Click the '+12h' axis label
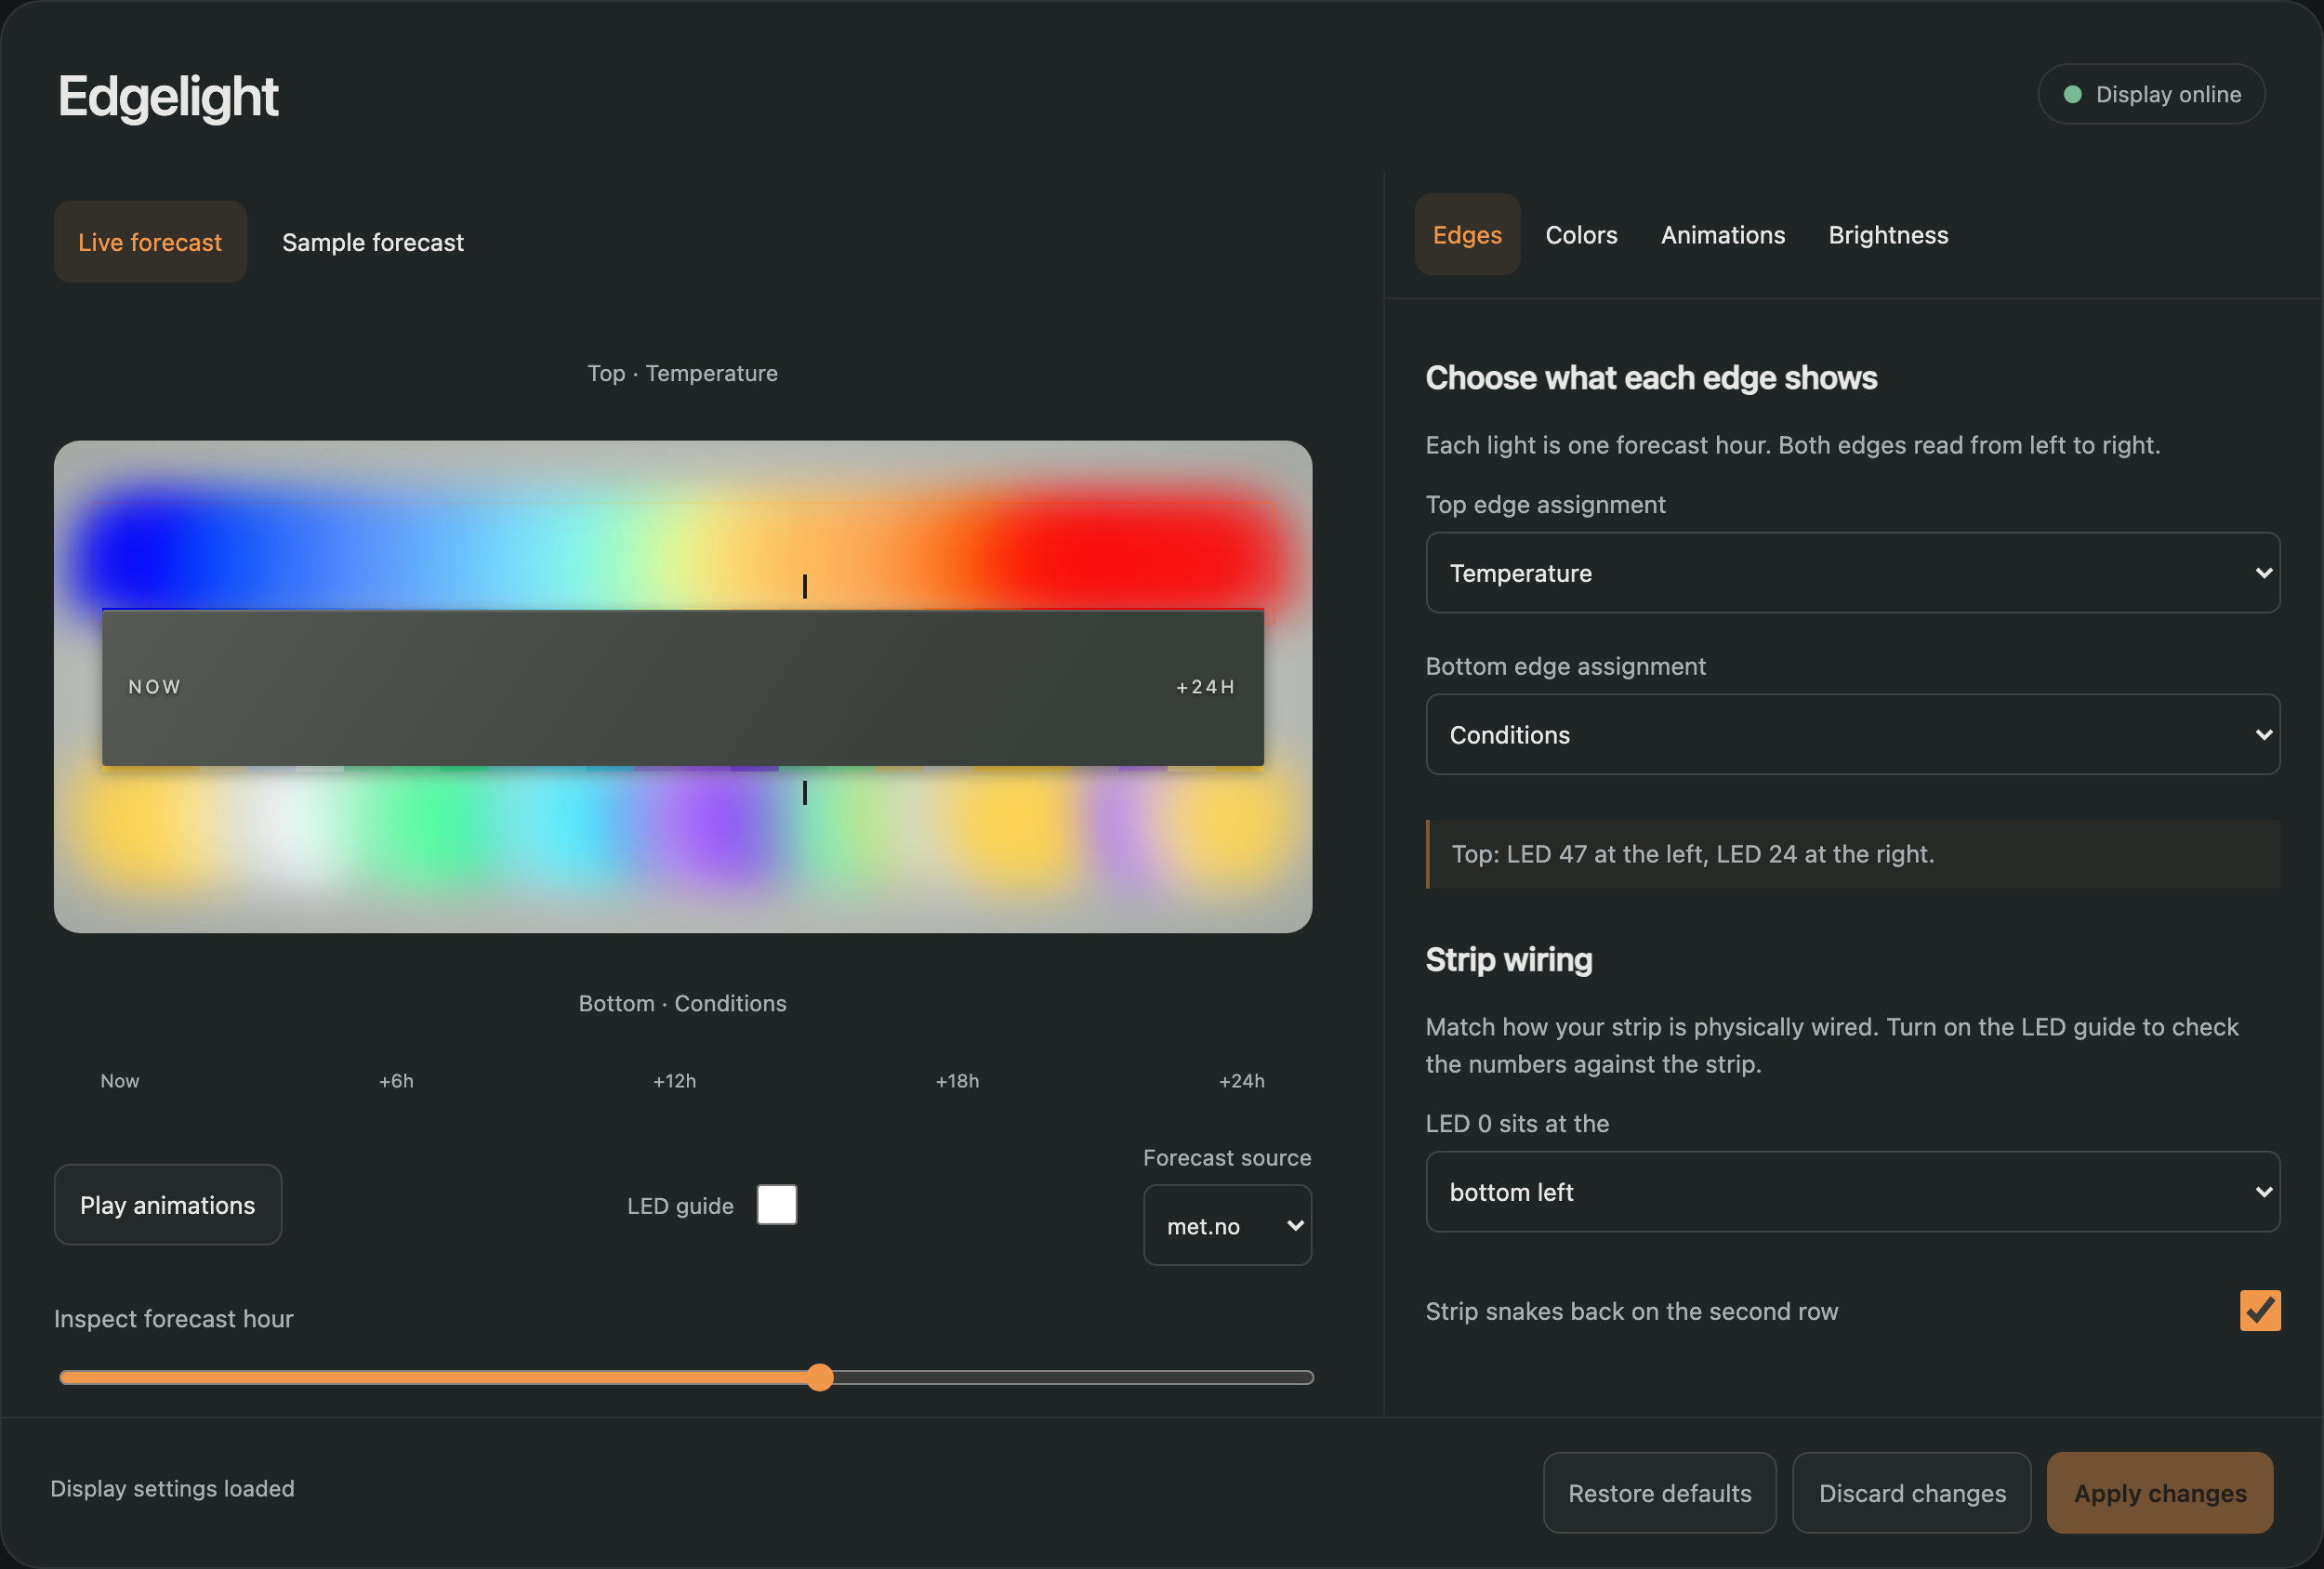Image resolution: width=2324 pixels, height=1569 pixels. pos(675,1081)
